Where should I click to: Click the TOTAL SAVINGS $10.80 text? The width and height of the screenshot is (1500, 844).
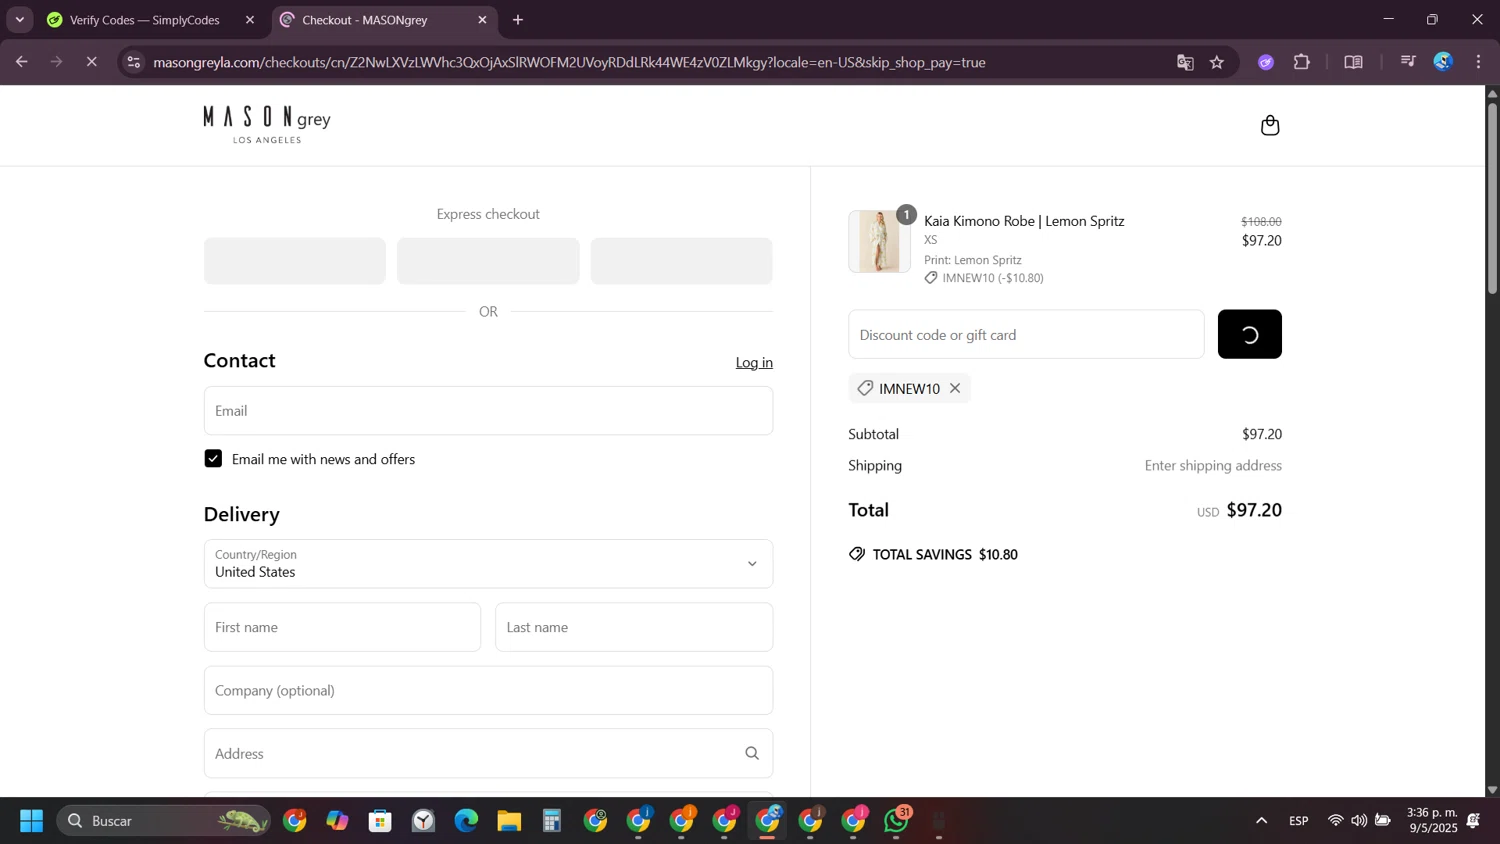click(x=945, y=554)
